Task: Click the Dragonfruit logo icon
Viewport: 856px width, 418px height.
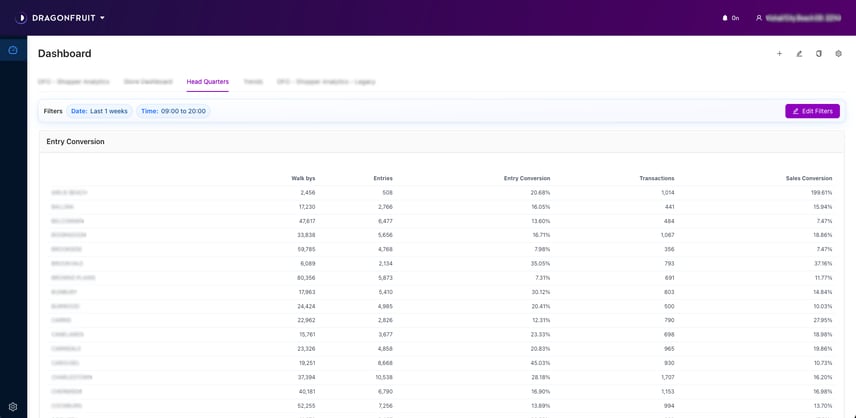Action: point(21,18)
